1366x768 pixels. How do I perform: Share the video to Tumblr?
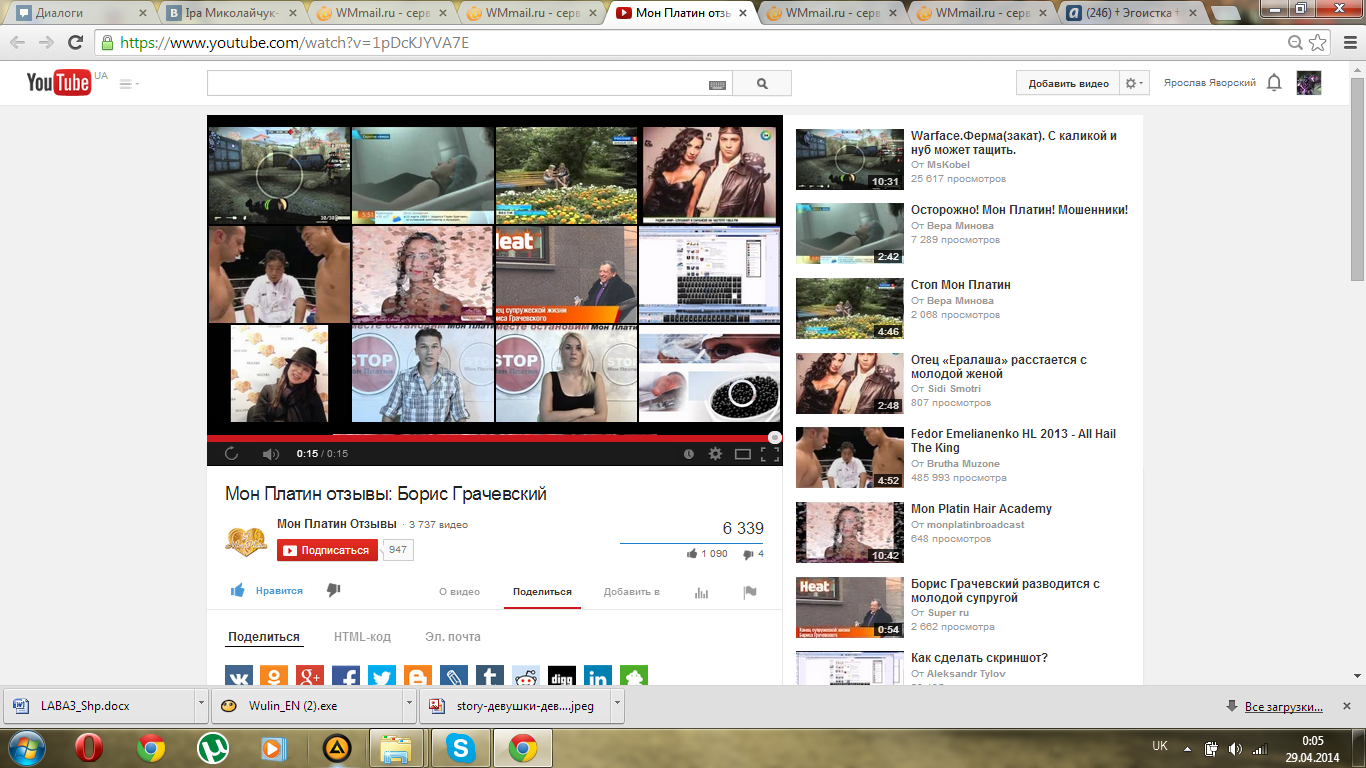pyautogui.click(x=490, y=677)
